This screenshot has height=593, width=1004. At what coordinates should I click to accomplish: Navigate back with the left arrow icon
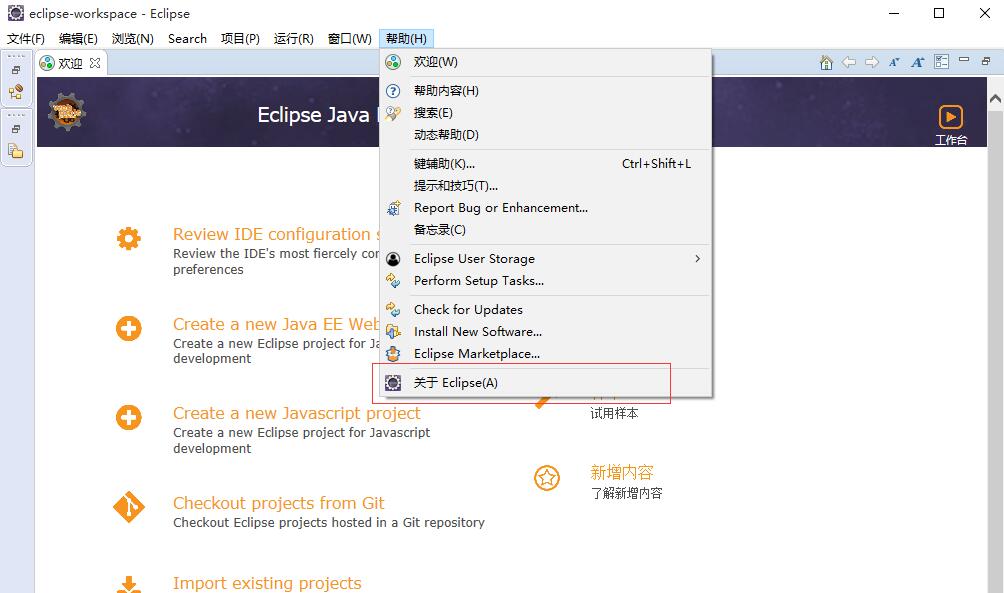[849, 62]
